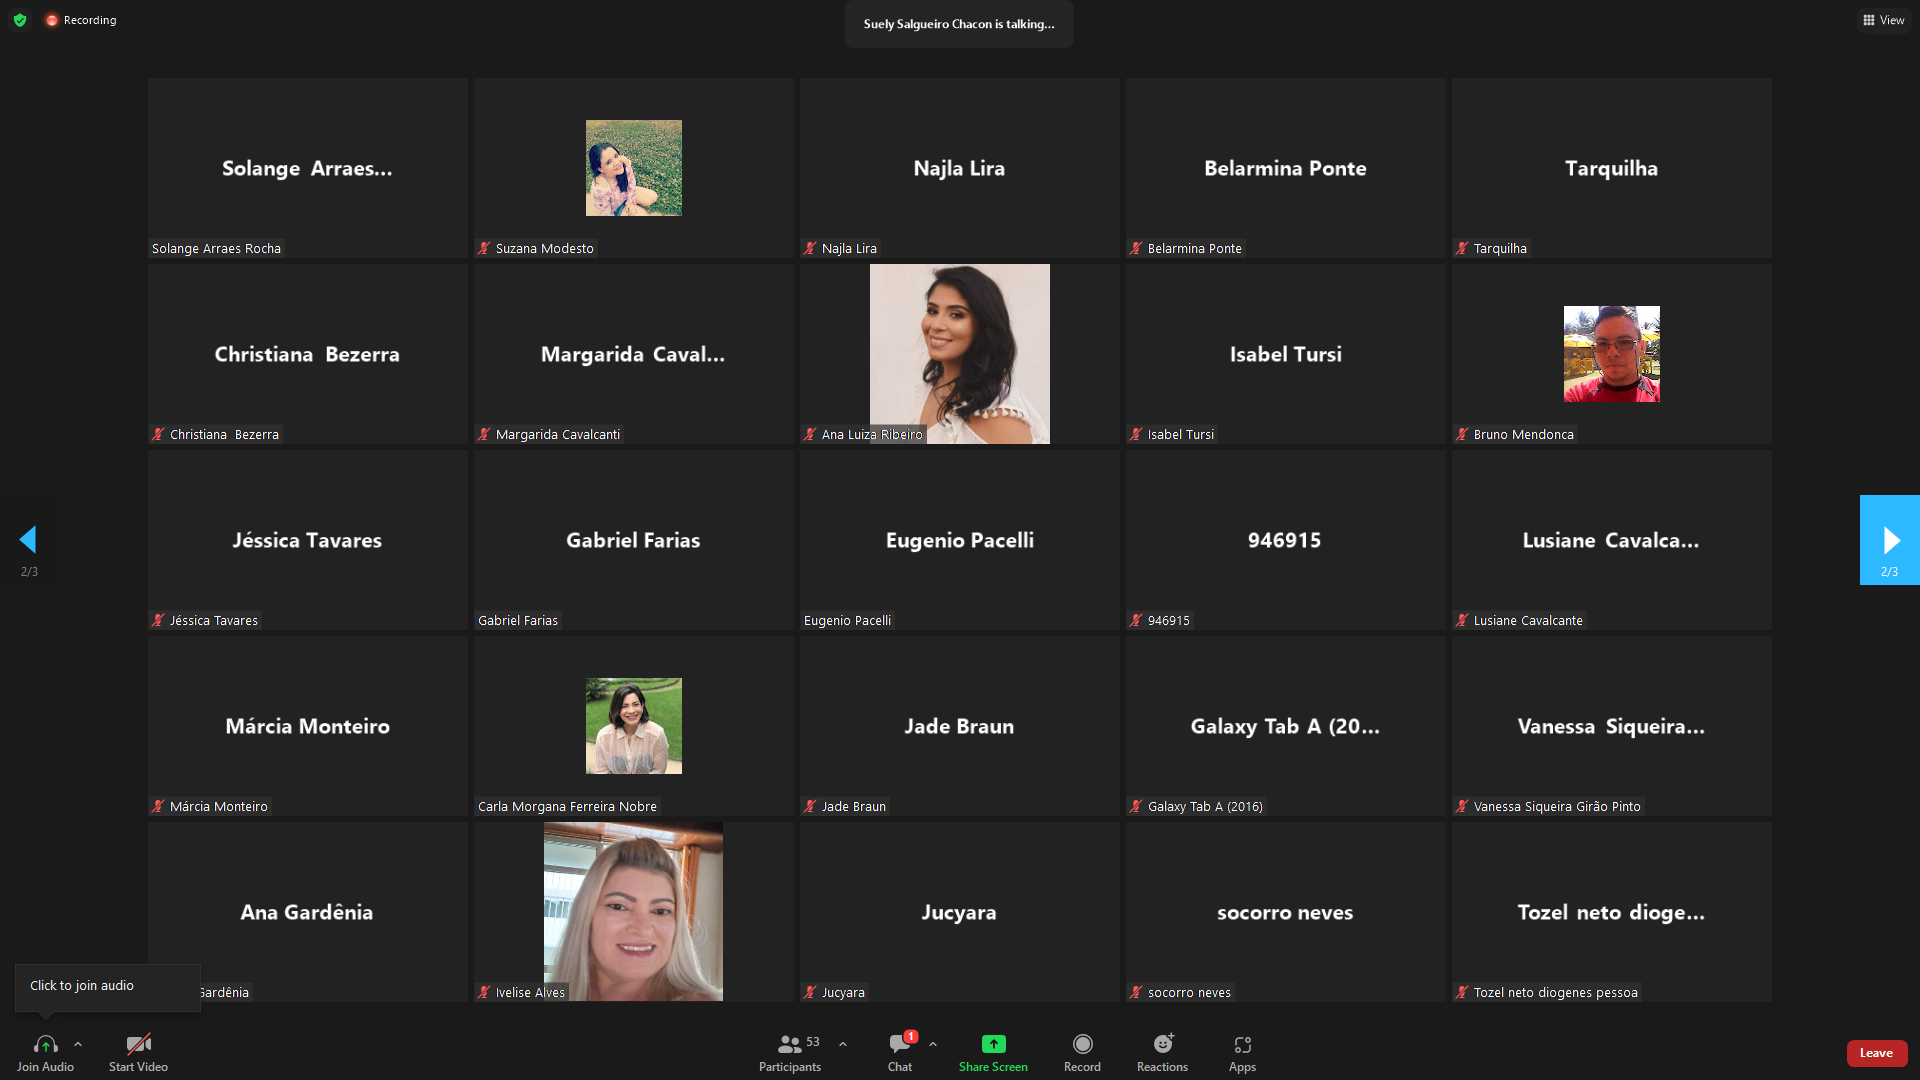Select Ana Luiza Ribeiro's video tile
1920x1080 pixels.
coord(959,354)
